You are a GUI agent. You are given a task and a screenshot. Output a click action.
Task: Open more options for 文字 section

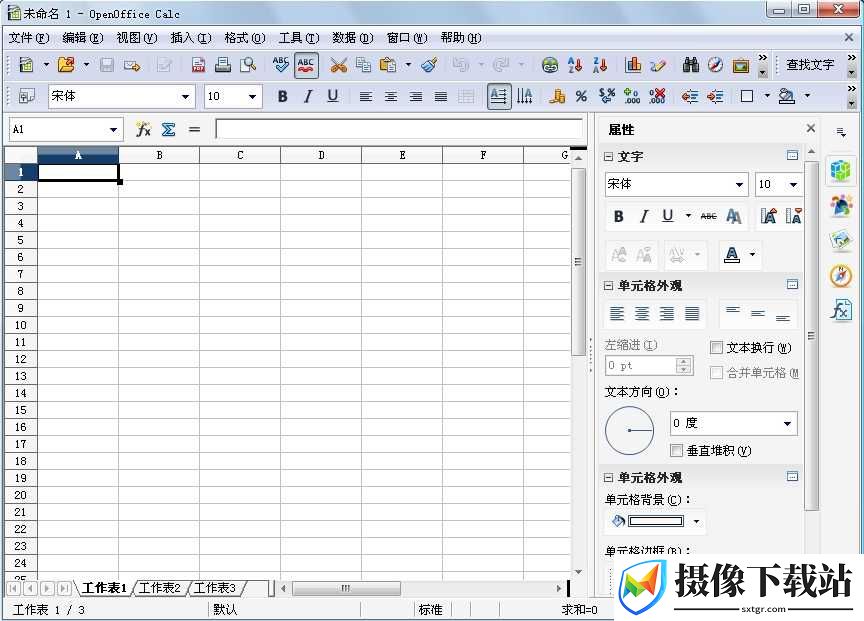(x=792, y=156)
